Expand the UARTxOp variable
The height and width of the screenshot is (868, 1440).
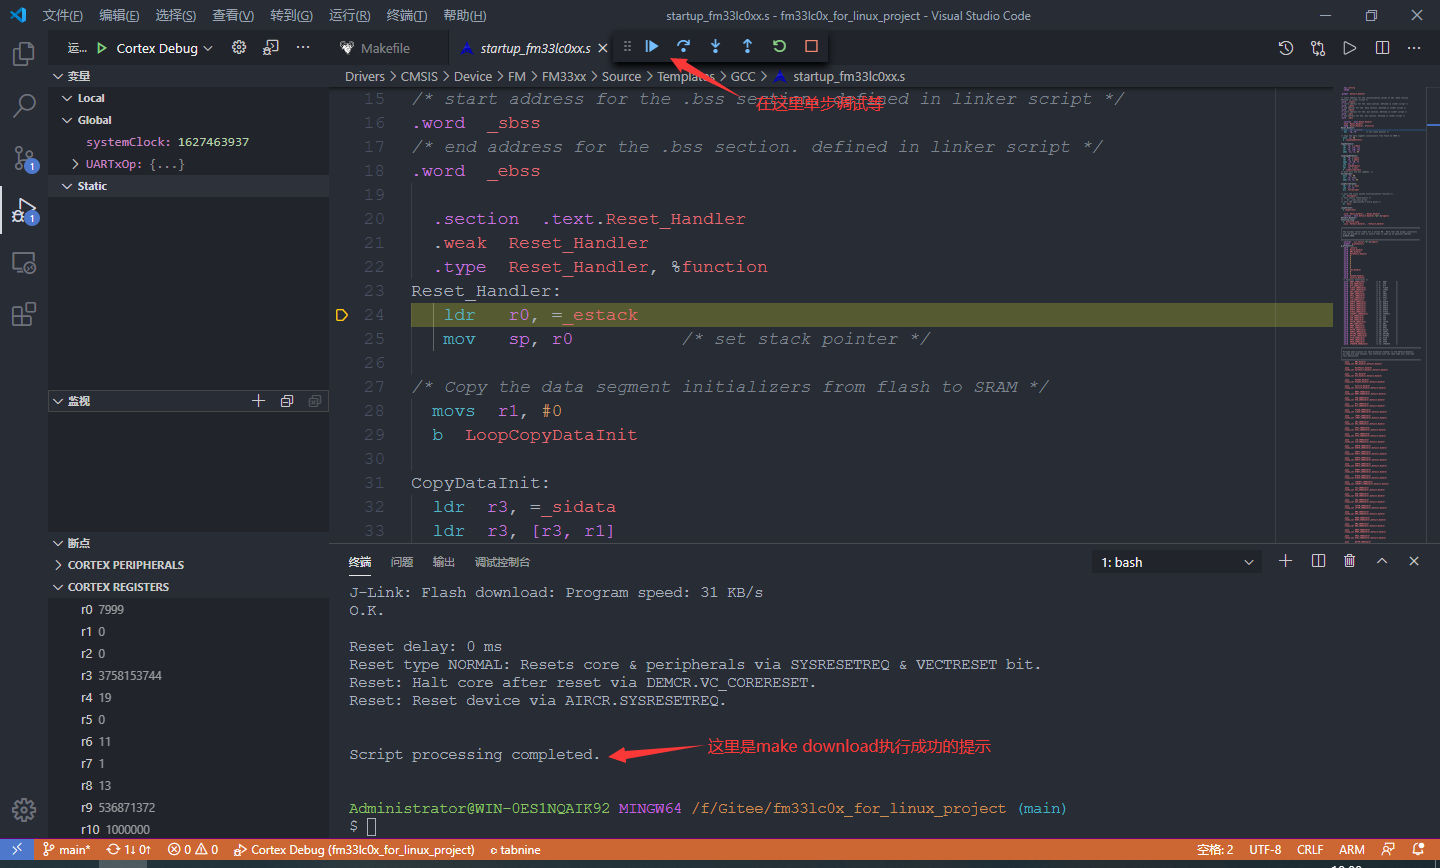[x=75, y=163]
